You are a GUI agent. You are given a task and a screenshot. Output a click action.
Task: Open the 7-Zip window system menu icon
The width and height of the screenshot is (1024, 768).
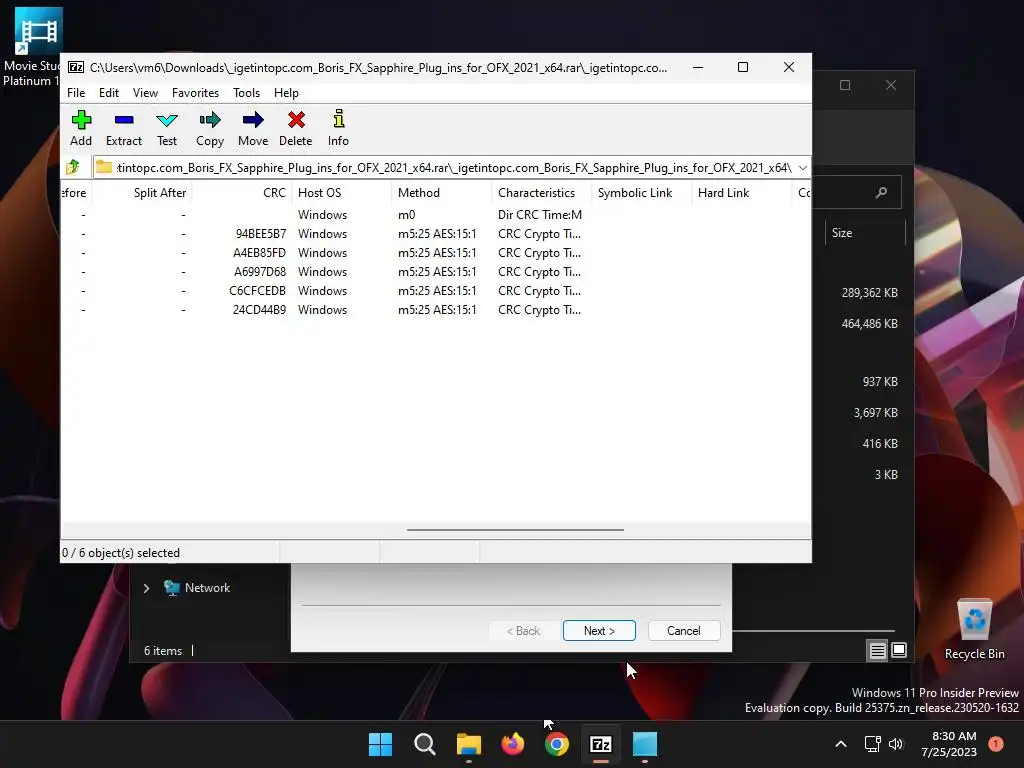[x=76, y=67]
